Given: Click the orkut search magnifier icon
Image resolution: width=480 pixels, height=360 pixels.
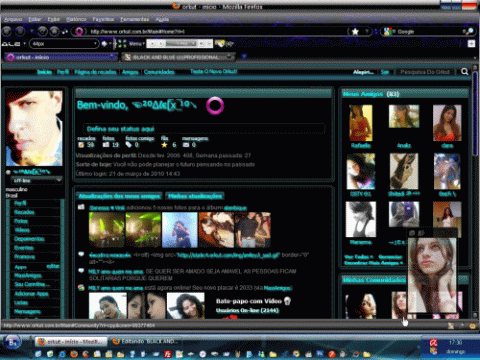Looking at the screenshot, I should click(x=465, y=72).
